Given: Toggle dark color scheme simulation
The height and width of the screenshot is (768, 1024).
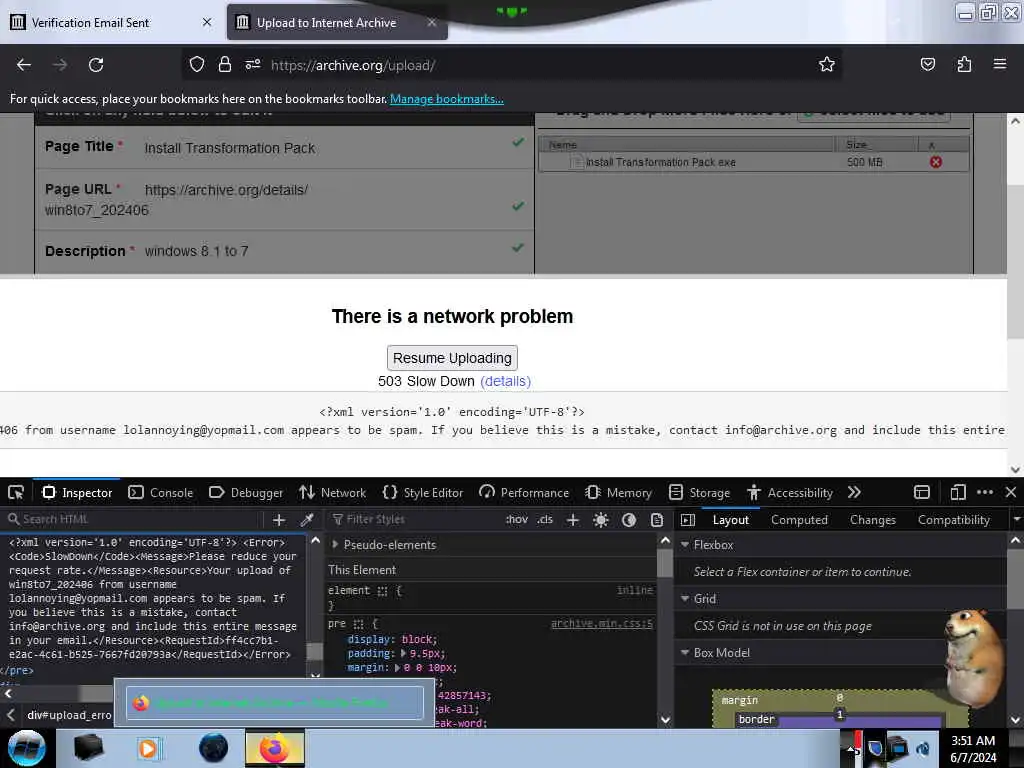Looking at the screenshot, I should click(x=629, y=520).
